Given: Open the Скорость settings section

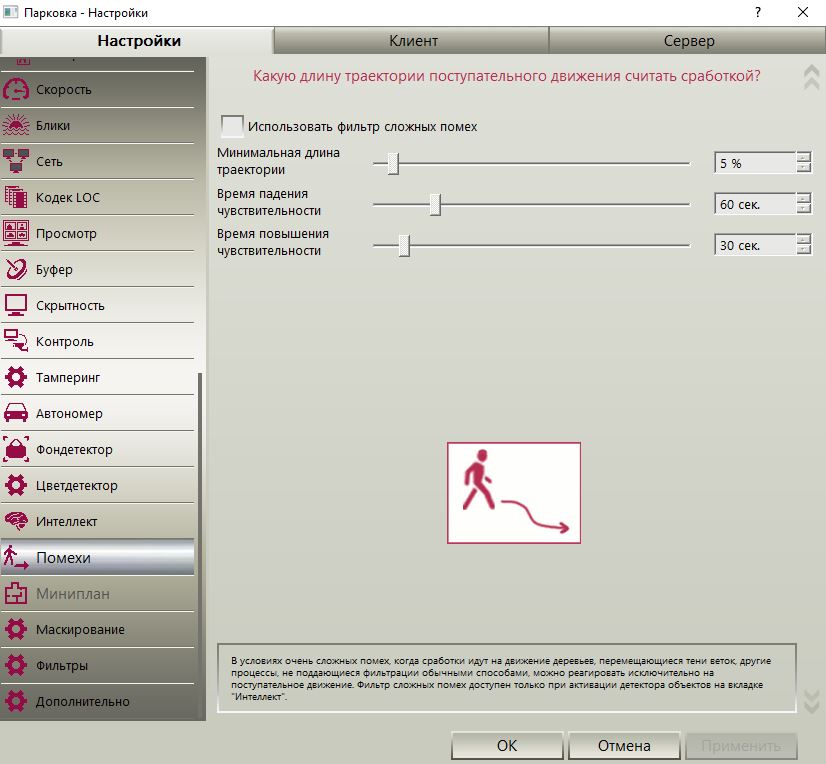Looking at the screenshot, I should click(97, 90).
